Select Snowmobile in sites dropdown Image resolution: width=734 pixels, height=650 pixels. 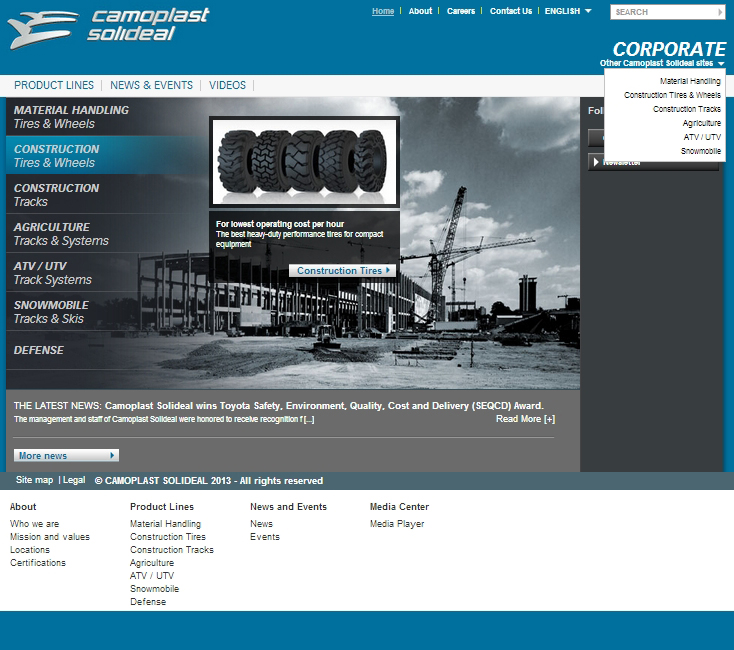coord(700,151)
